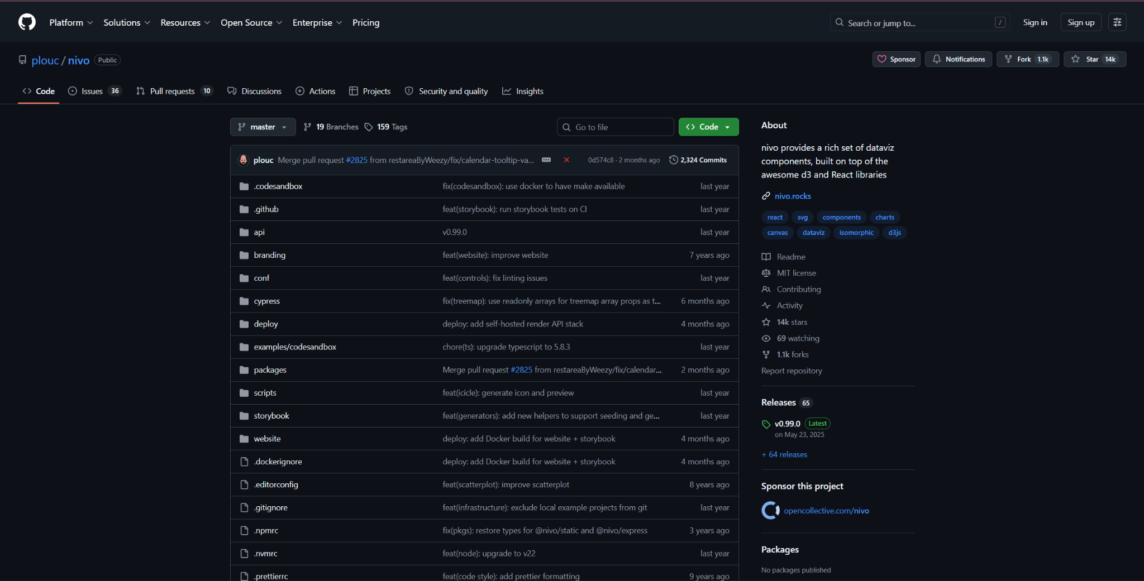Image resolution: width=1144 pixels, height=581 pixels.
Task: Switch to the Pull requests tab
Action: [174, 91]
